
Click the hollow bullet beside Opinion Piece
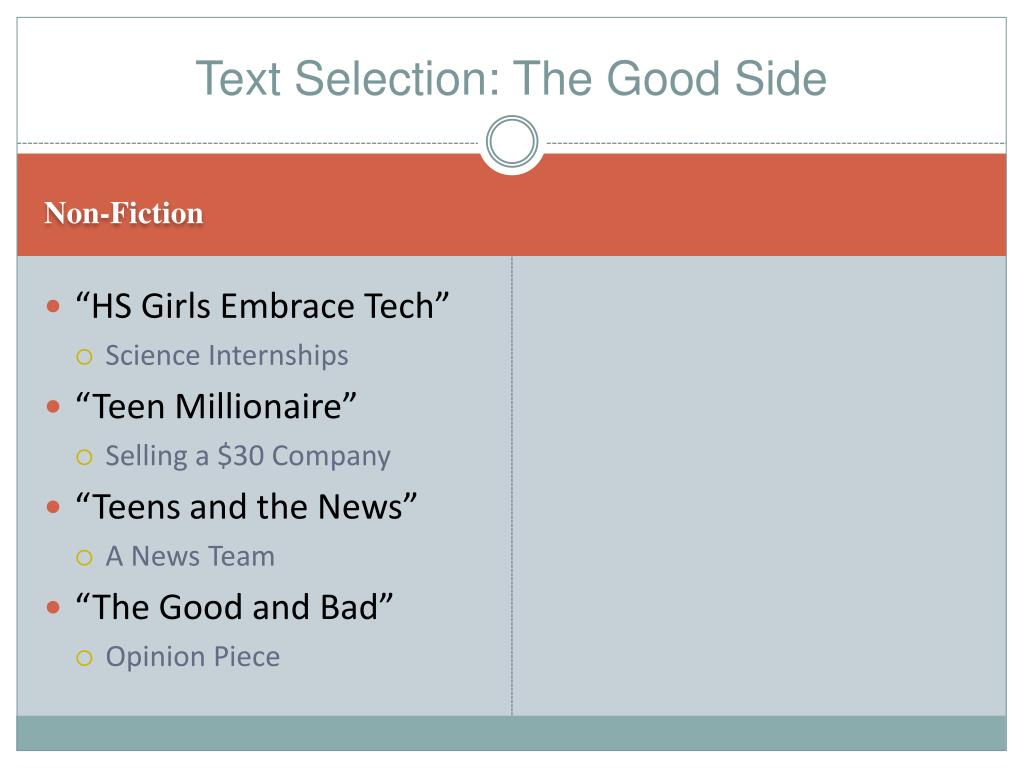[84, 658]
